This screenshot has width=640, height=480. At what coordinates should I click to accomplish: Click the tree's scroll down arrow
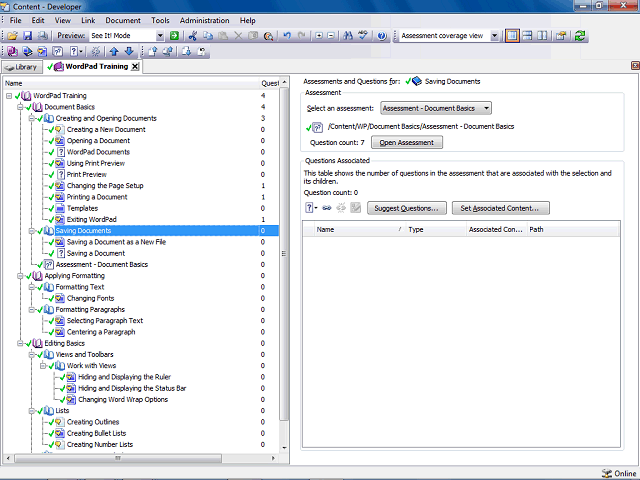click(x=284, y=448)
